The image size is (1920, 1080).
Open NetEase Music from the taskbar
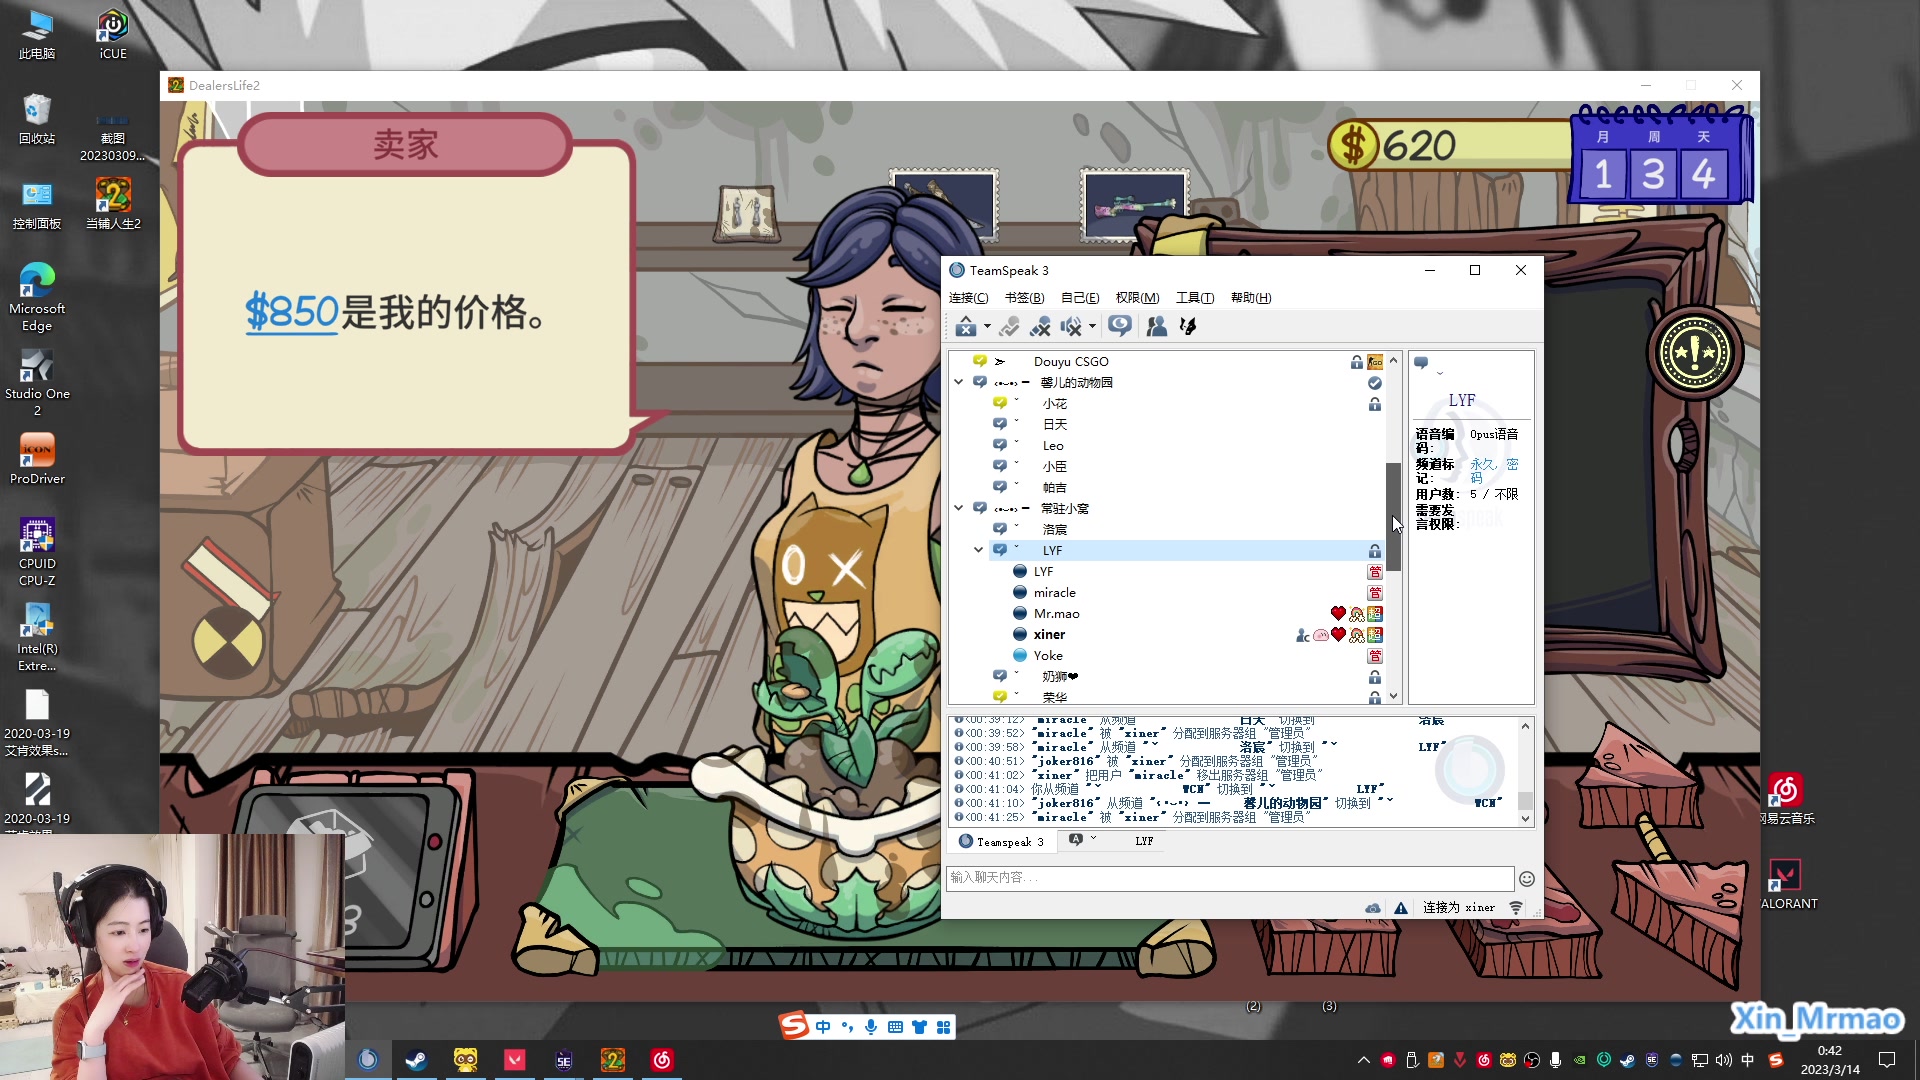coord(662,1060)
